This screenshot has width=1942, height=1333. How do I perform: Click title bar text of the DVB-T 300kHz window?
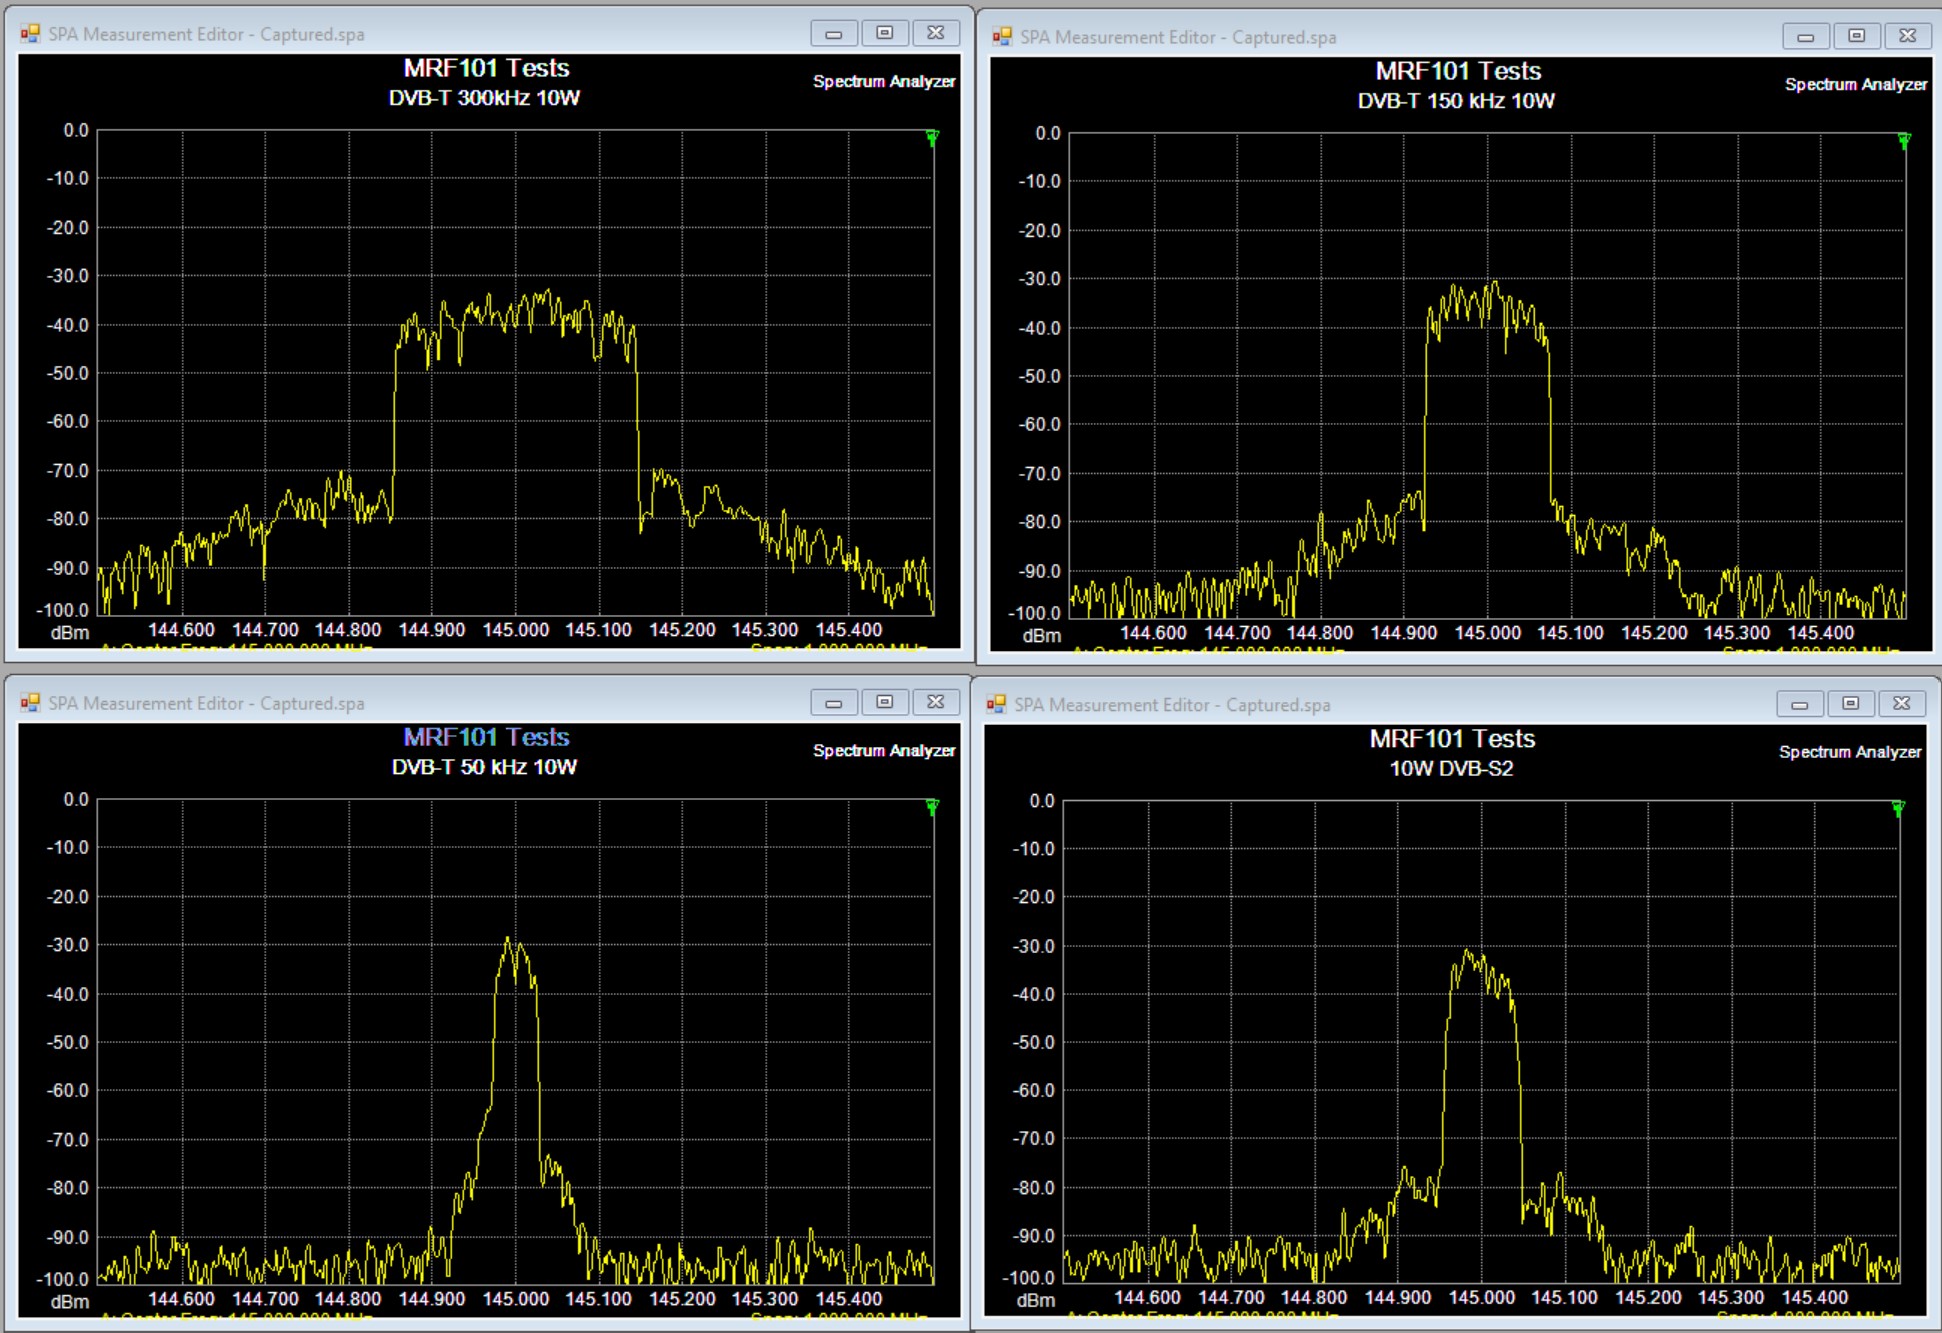206,34
